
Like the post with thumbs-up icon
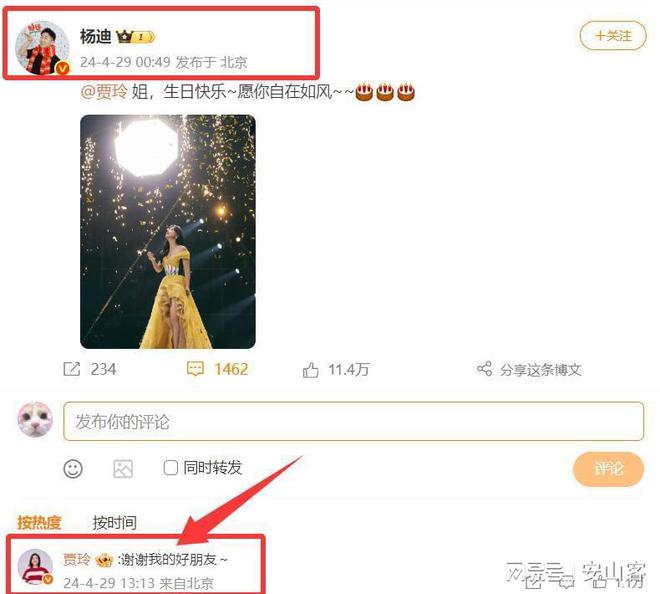pos(311,370)
